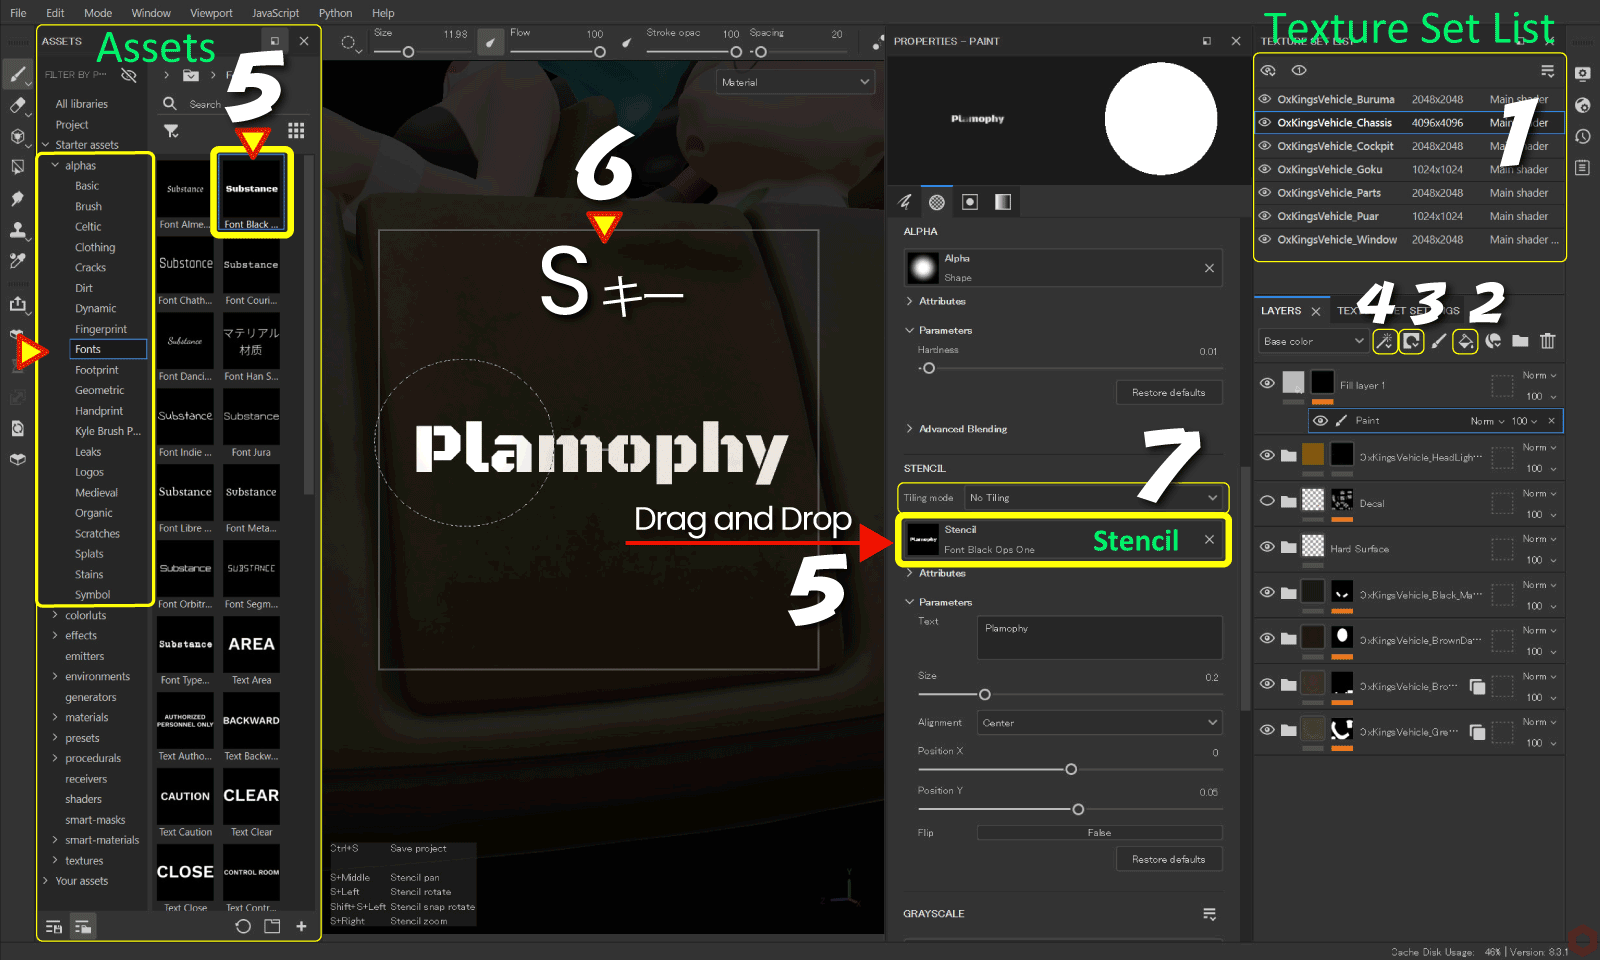Screen dimensions: 1600x960
Task: Open the File menu
Action: pyautogui.click(x=18, y=13)
